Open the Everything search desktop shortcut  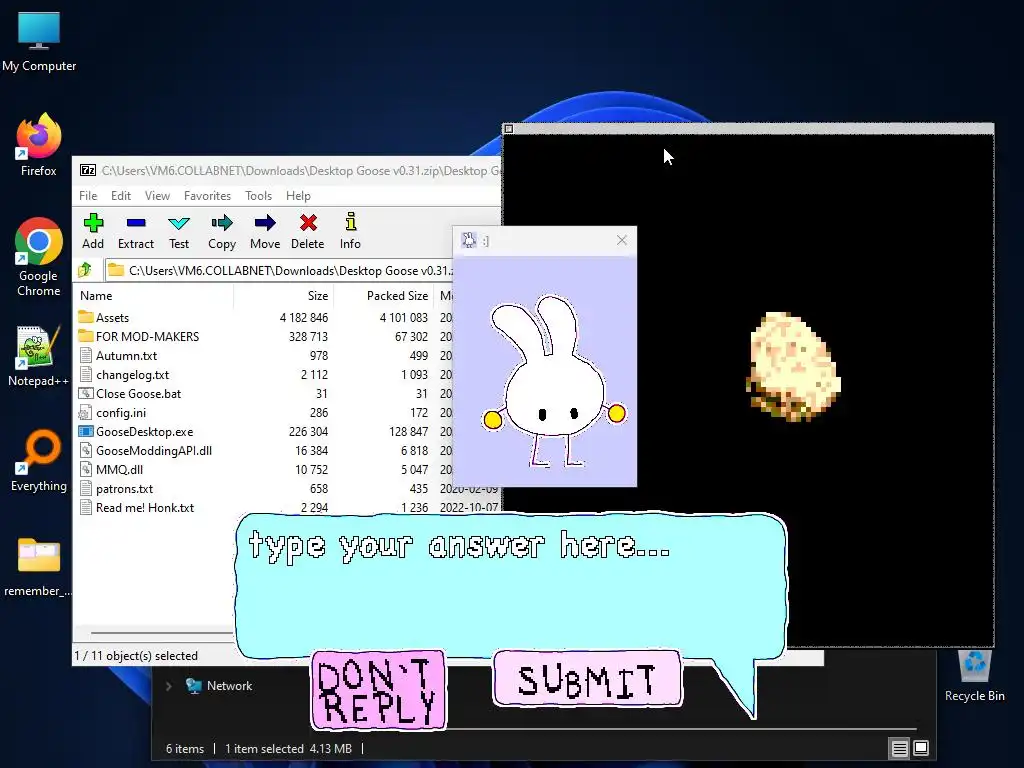[x=39, y=460]
